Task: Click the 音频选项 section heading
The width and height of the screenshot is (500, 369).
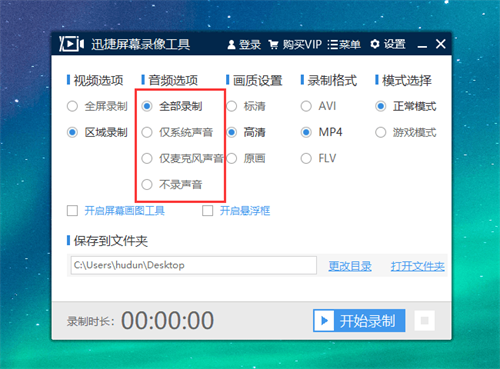Action: pyautogui.click(x=173, y=80)
